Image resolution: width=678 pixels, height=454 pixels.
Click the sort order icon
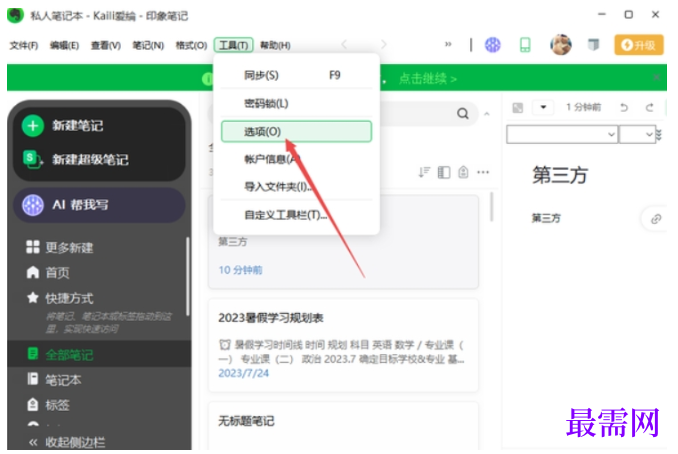click(x=424, y=172)
